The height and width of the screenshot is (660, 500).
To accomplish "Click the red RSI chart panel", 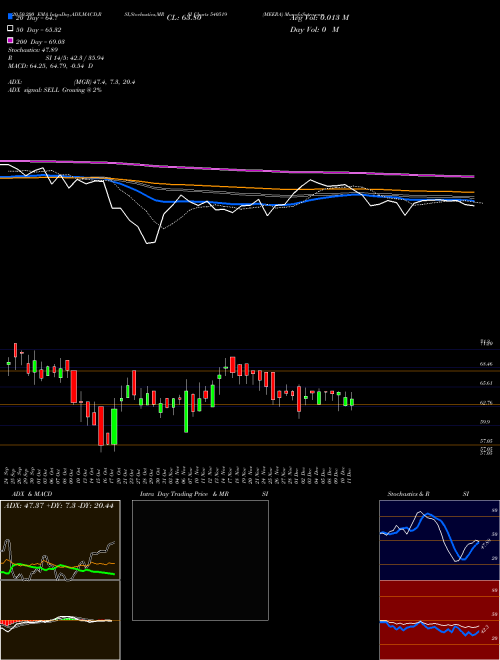I will (439, 620).
